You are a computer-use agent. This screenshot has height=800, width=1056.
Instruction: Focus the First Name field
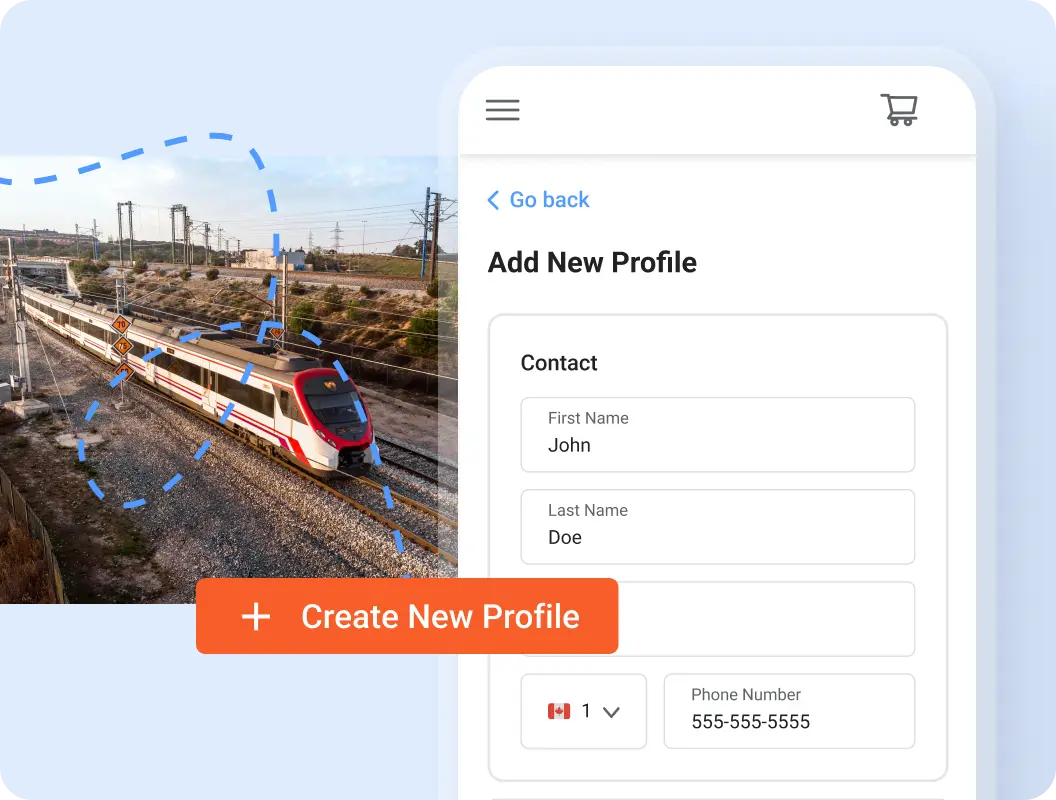(717, 434)
